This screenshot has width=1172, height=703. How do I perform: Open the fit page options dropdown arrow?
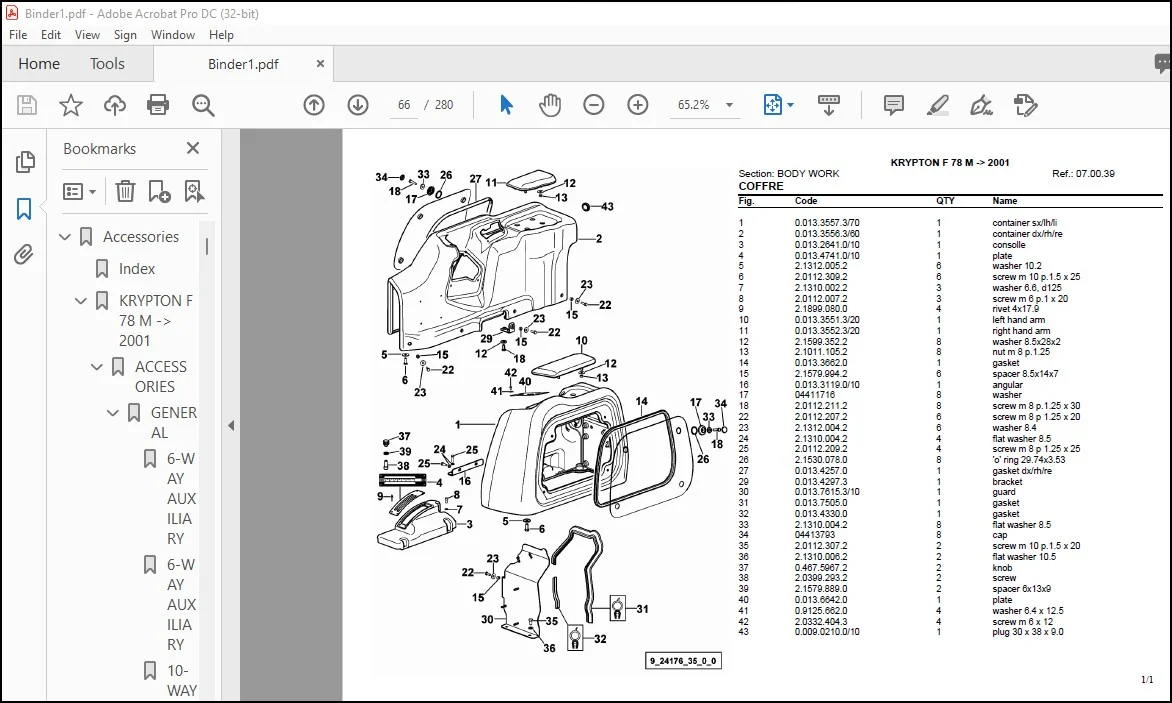point(791,105)
